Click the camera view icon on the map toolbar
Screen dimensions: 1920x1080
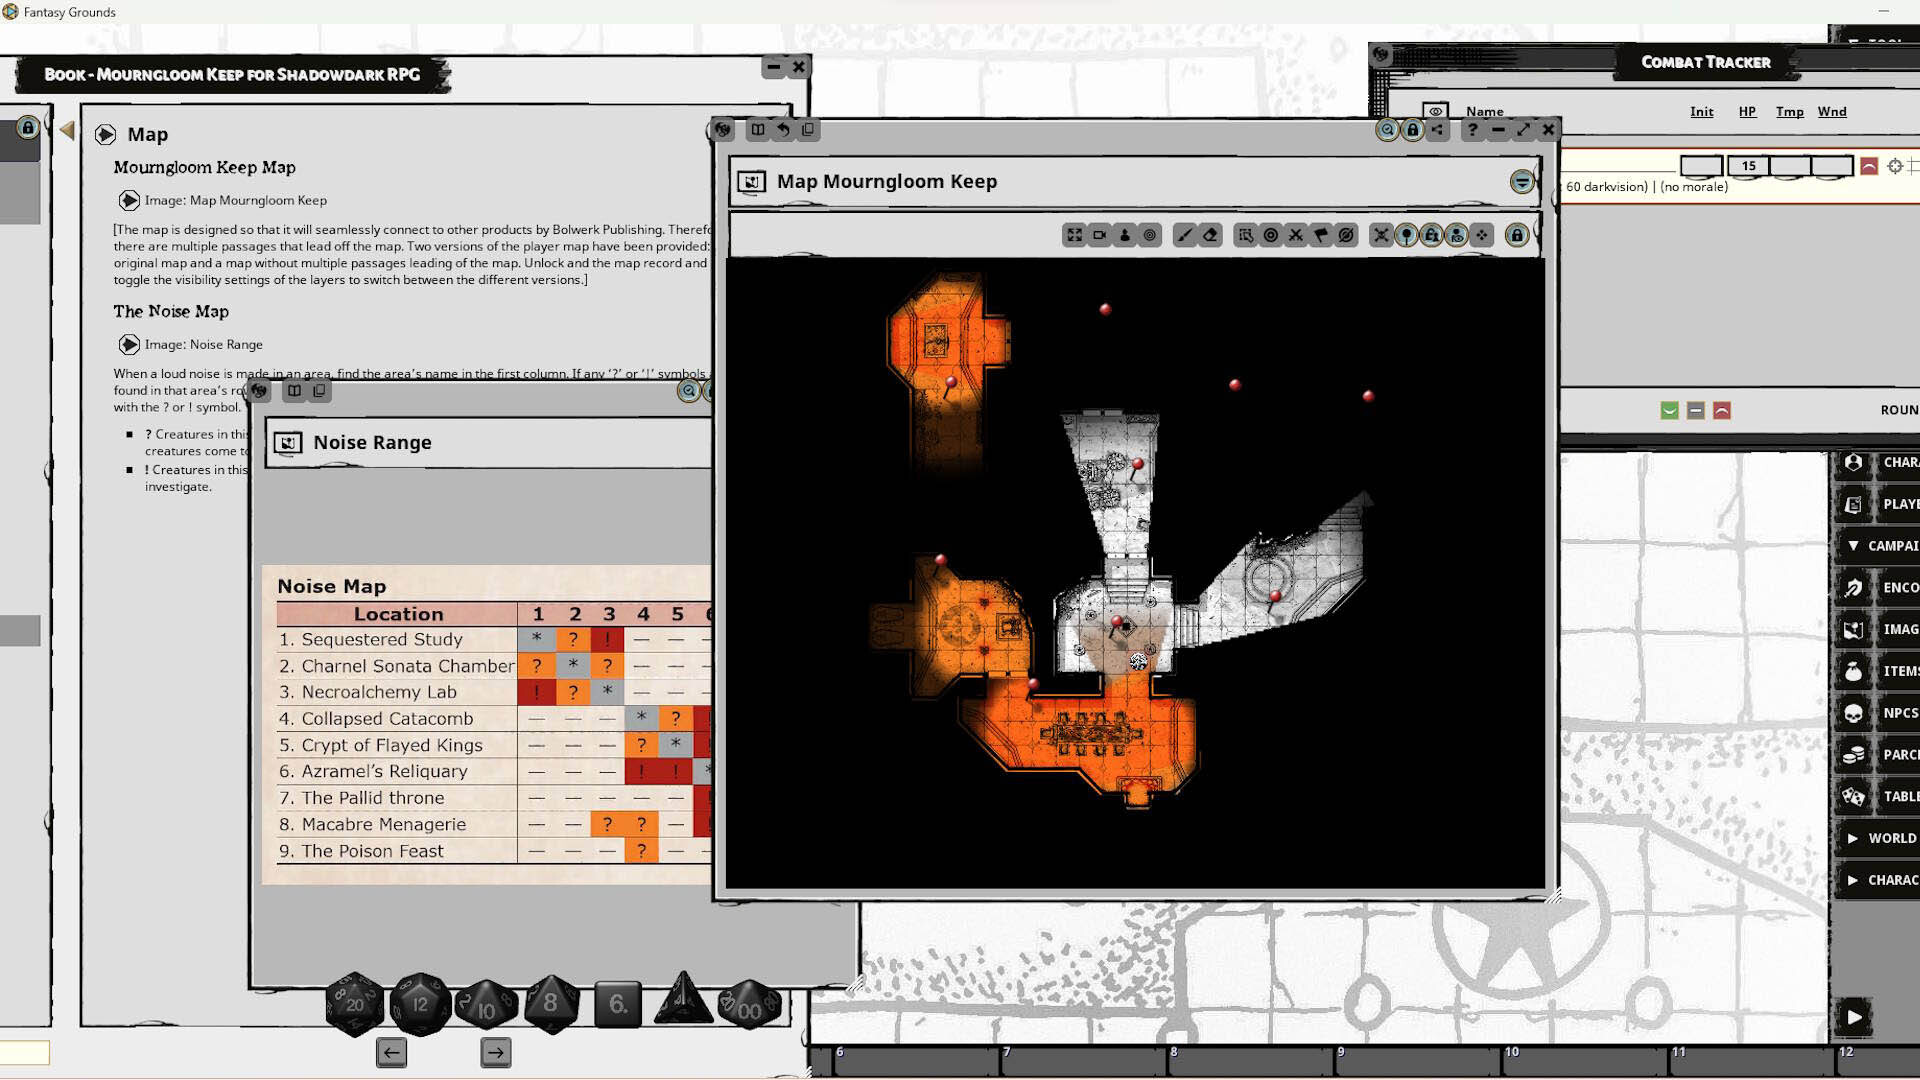tap(1099, 236)
